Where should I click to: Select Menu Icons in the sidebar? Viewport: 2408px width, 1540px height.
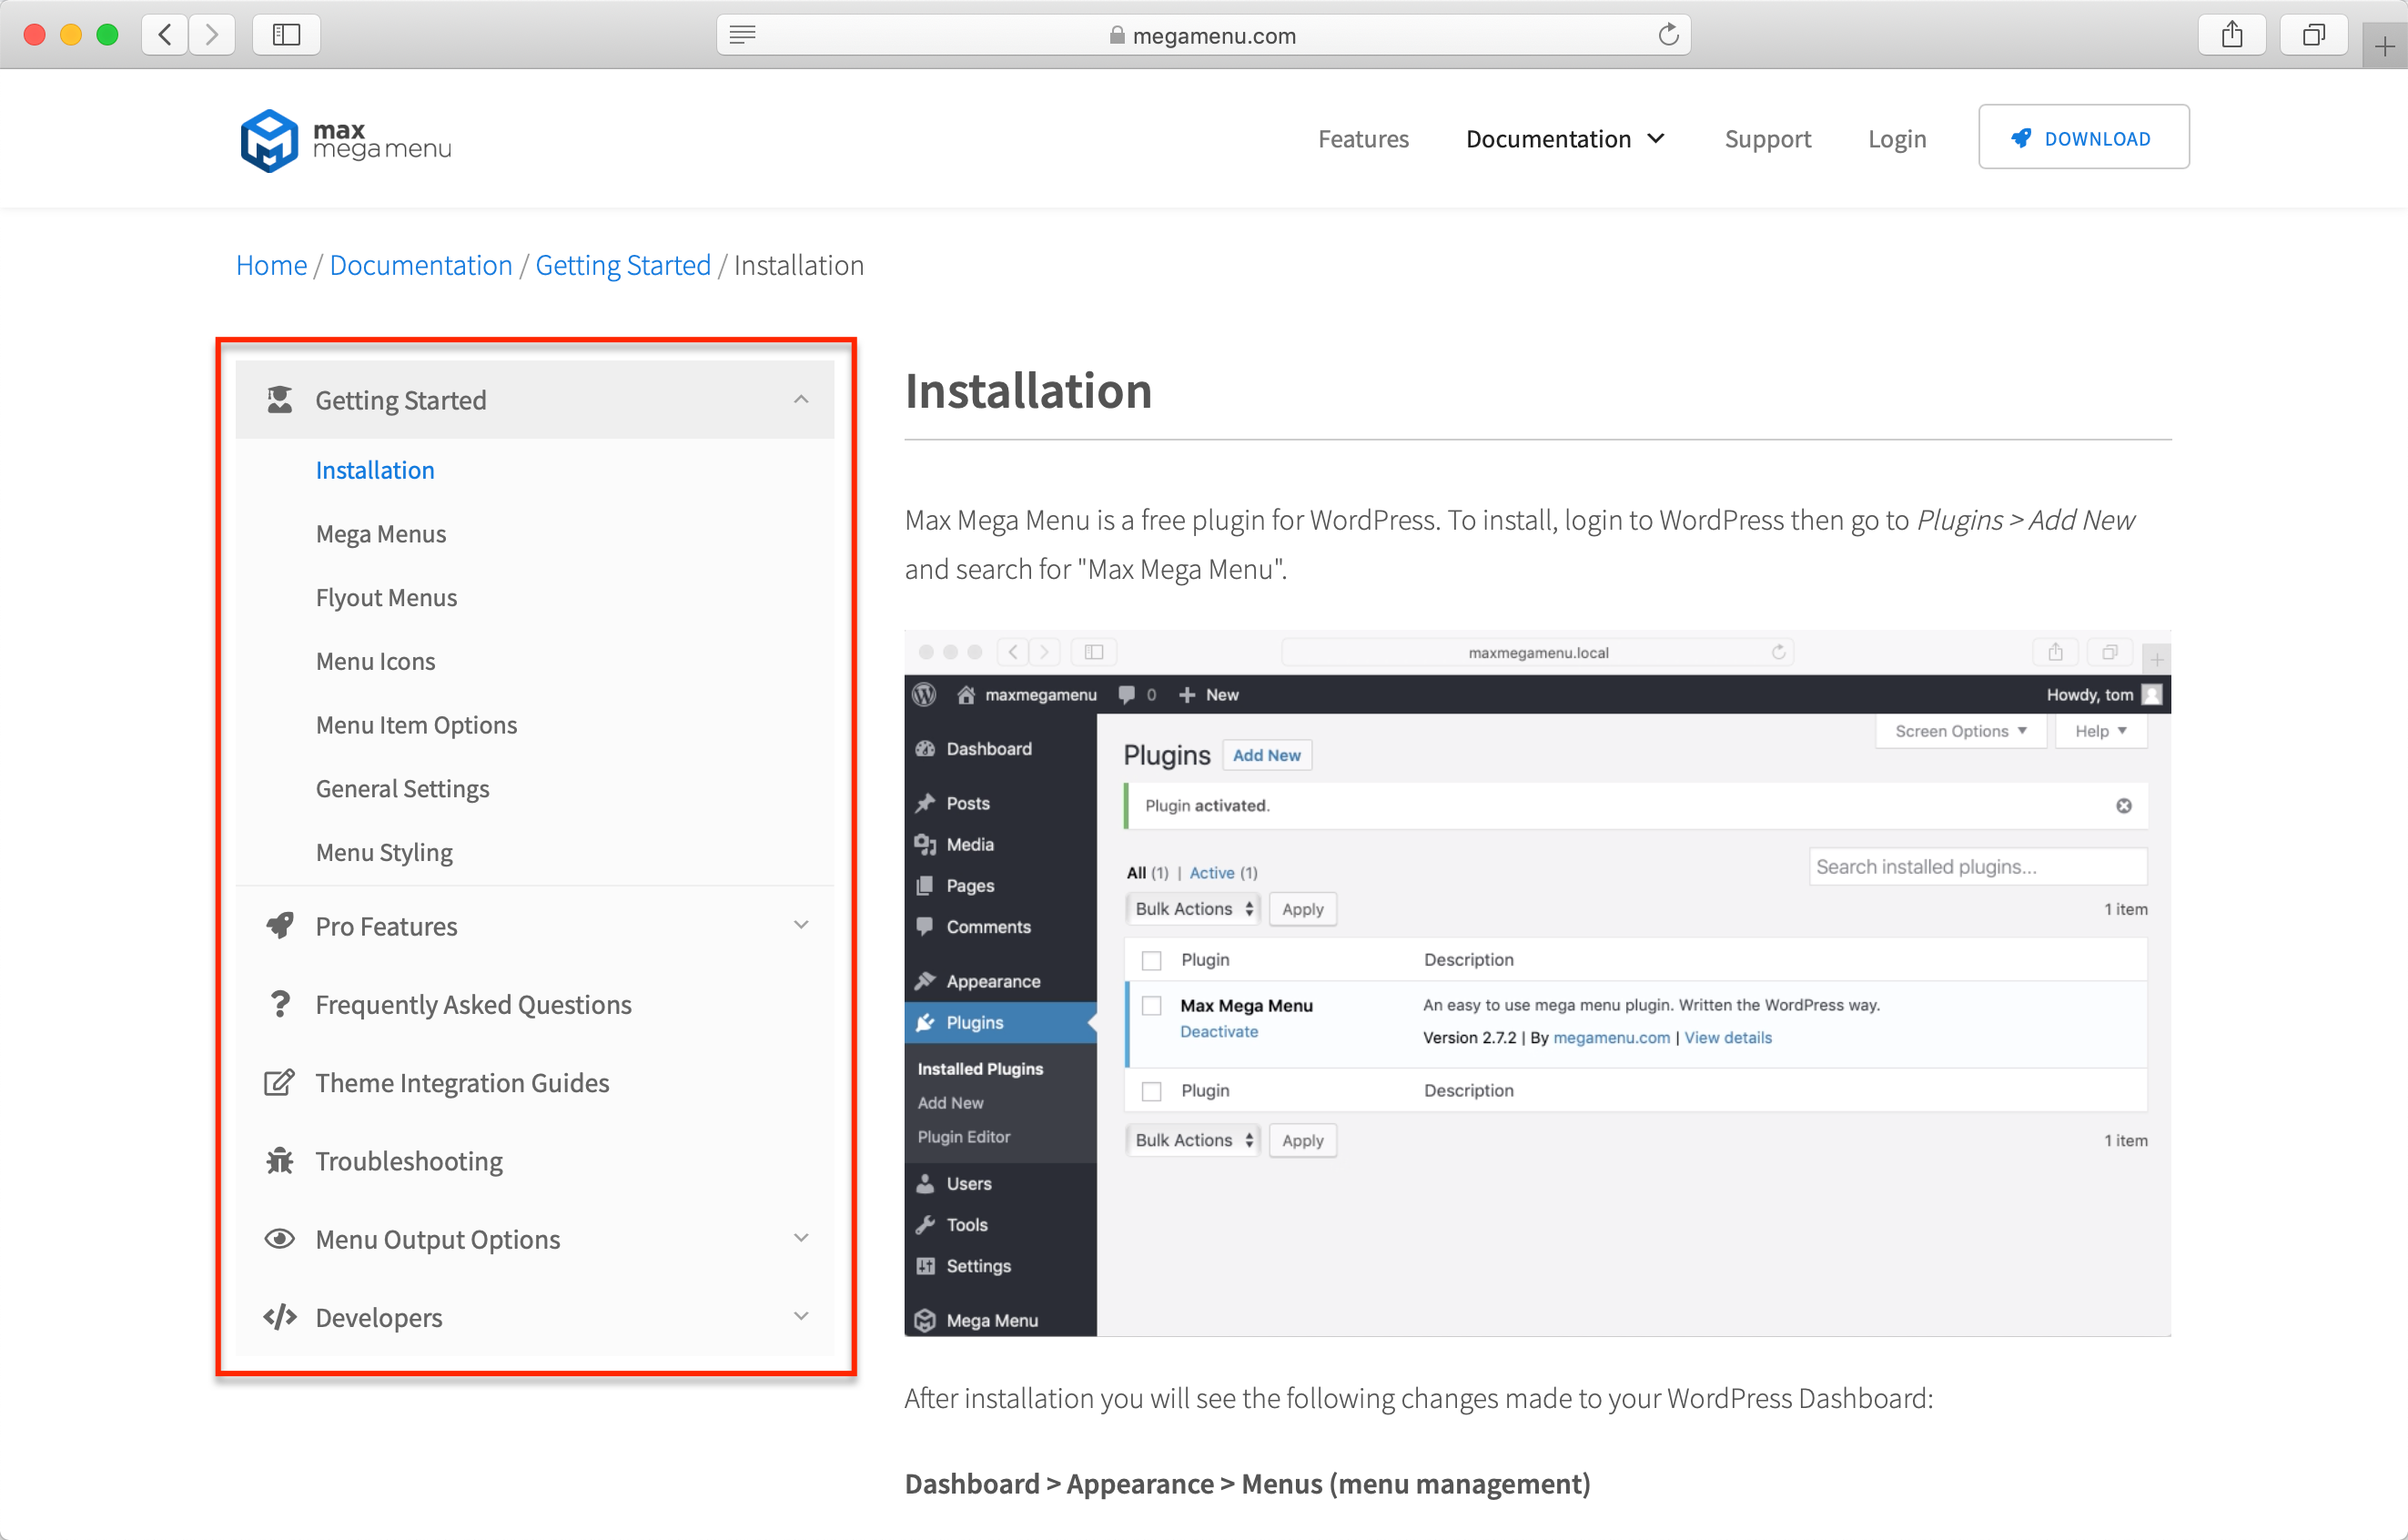pos(375,661)
